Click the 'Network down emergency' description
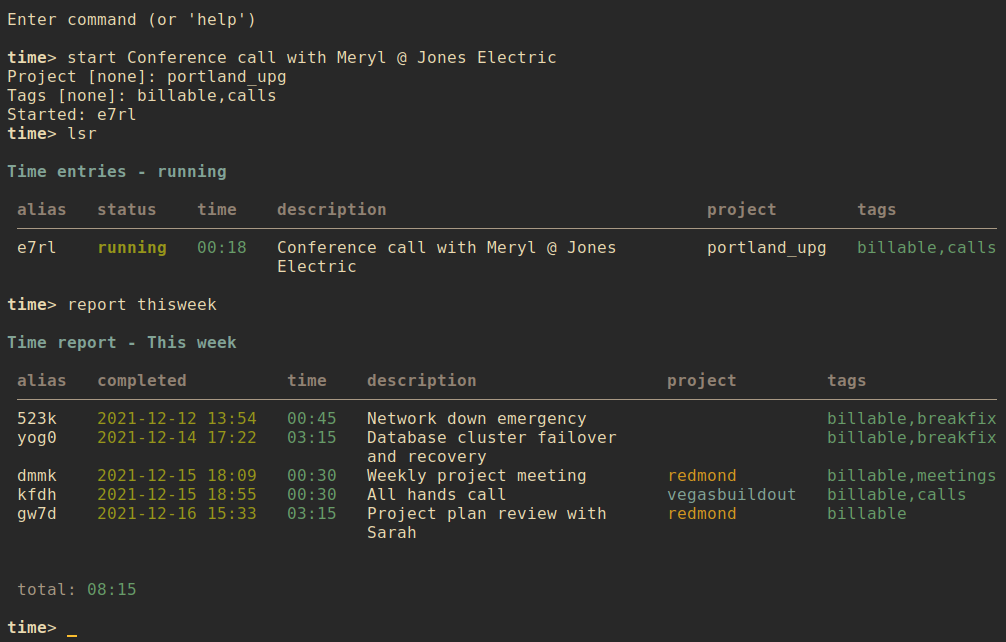Viewport: 1006px width, 642px height. 477,419
